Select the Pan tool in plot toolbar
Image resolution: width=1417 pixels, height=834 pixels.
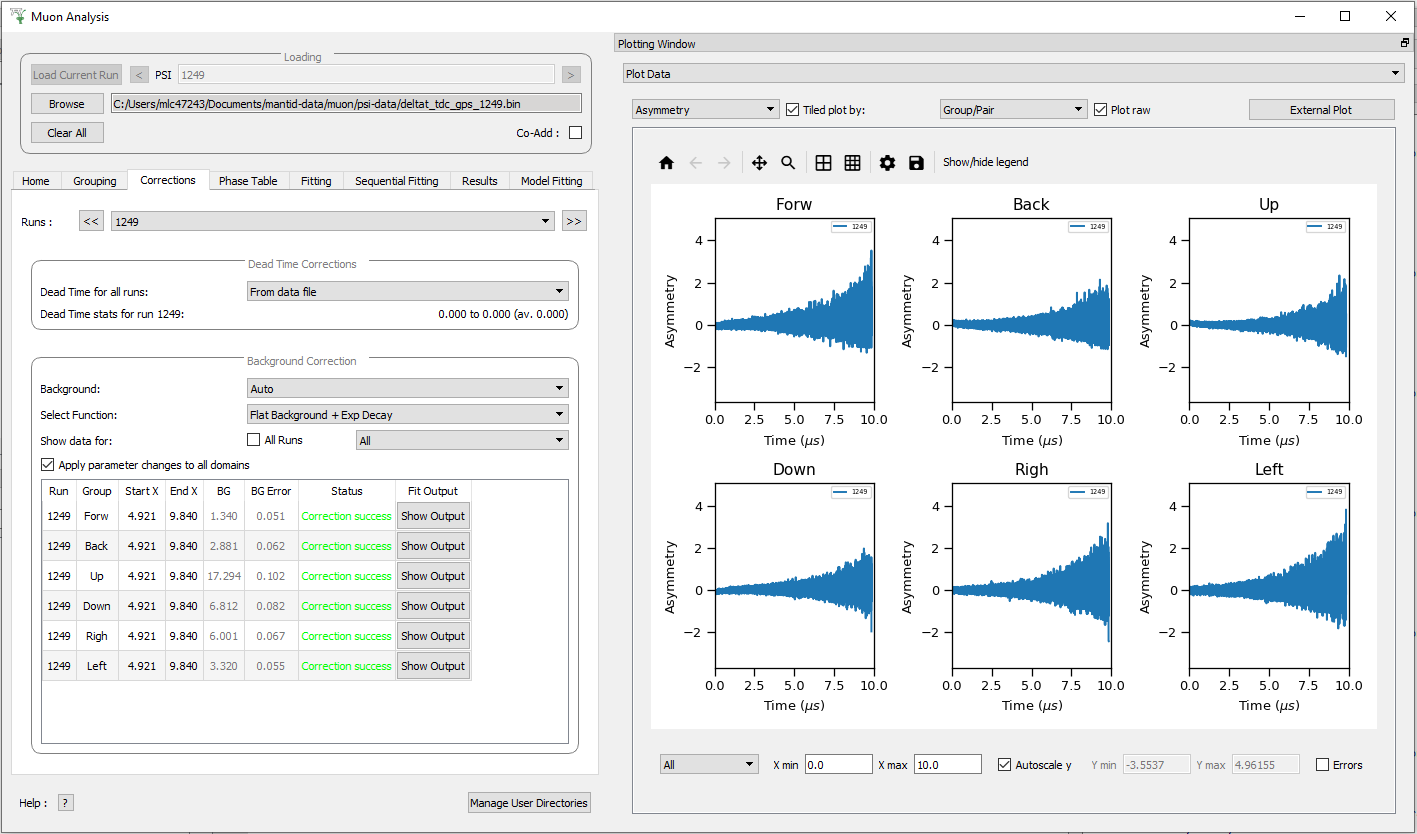(759, 163)
